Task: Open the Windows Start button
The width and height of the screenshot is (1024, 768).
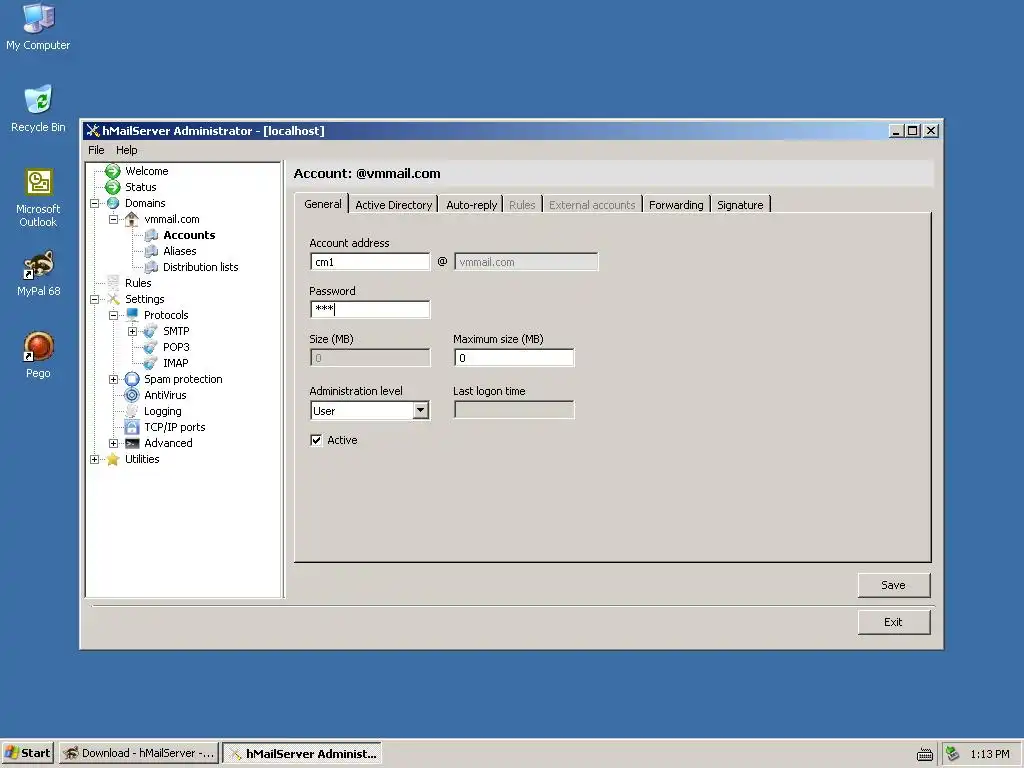Action: (27, 753)
